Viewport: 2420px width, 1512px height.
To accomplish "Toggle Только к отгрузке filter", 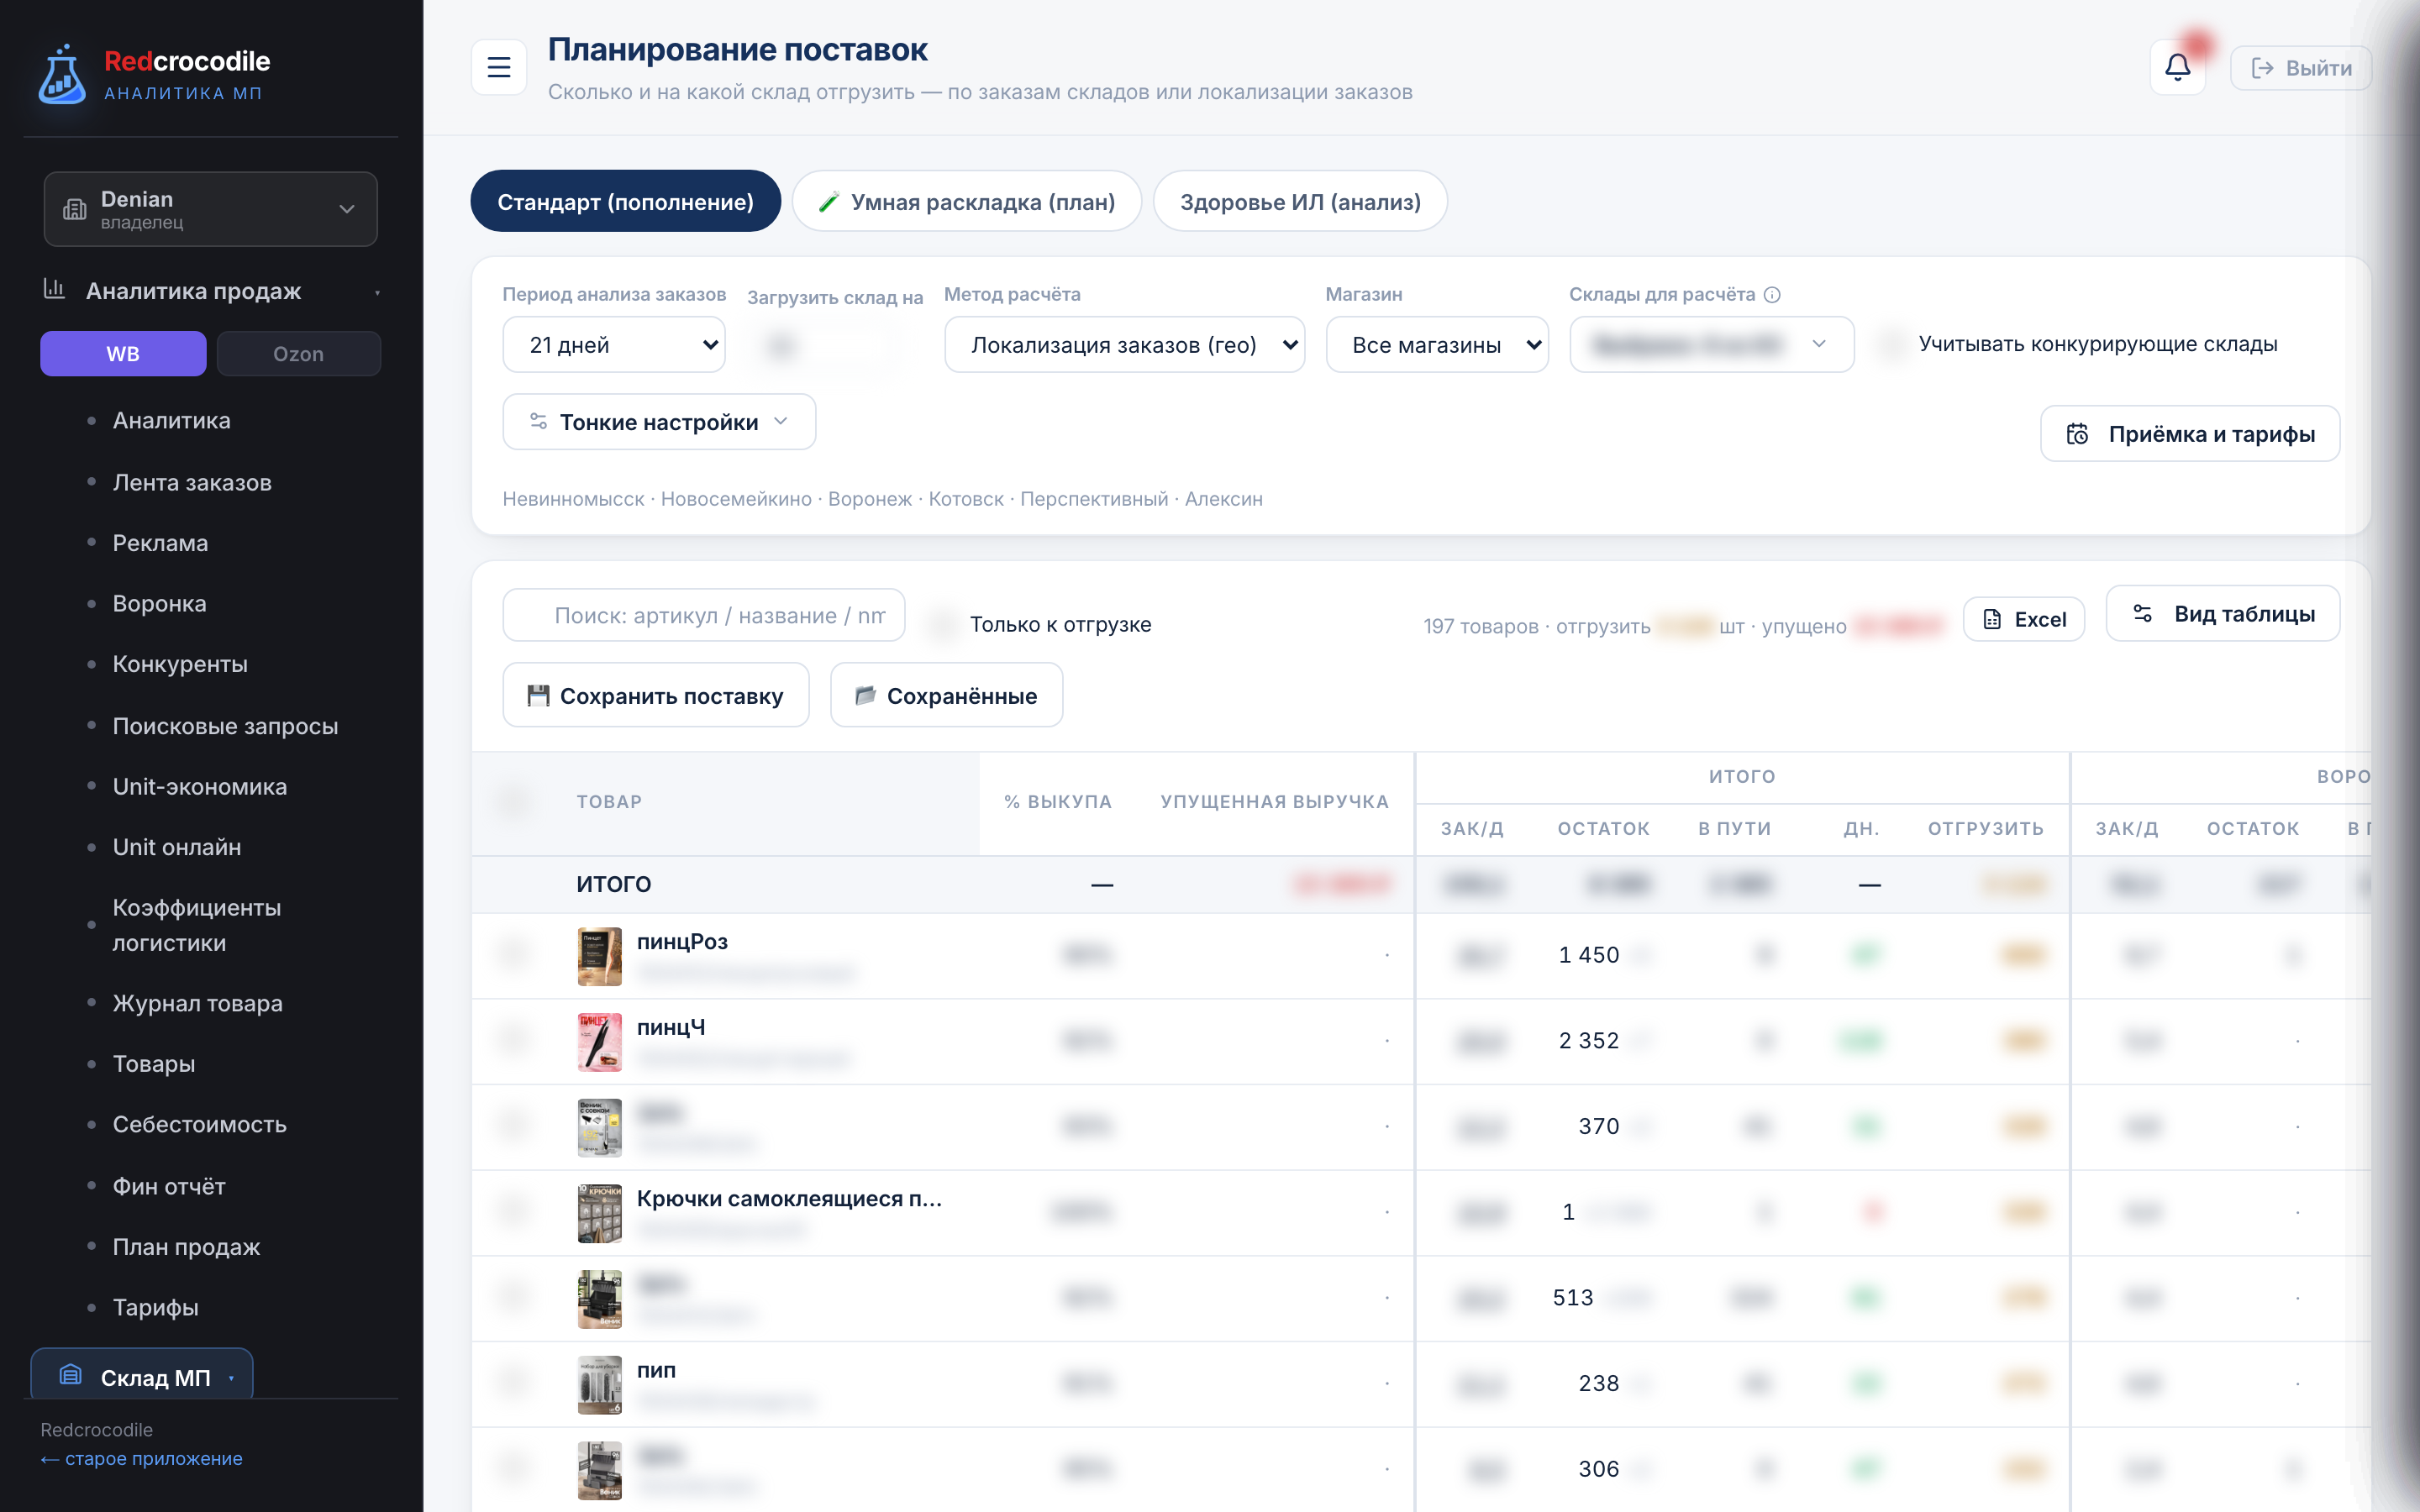I will [x=942, y=624].
